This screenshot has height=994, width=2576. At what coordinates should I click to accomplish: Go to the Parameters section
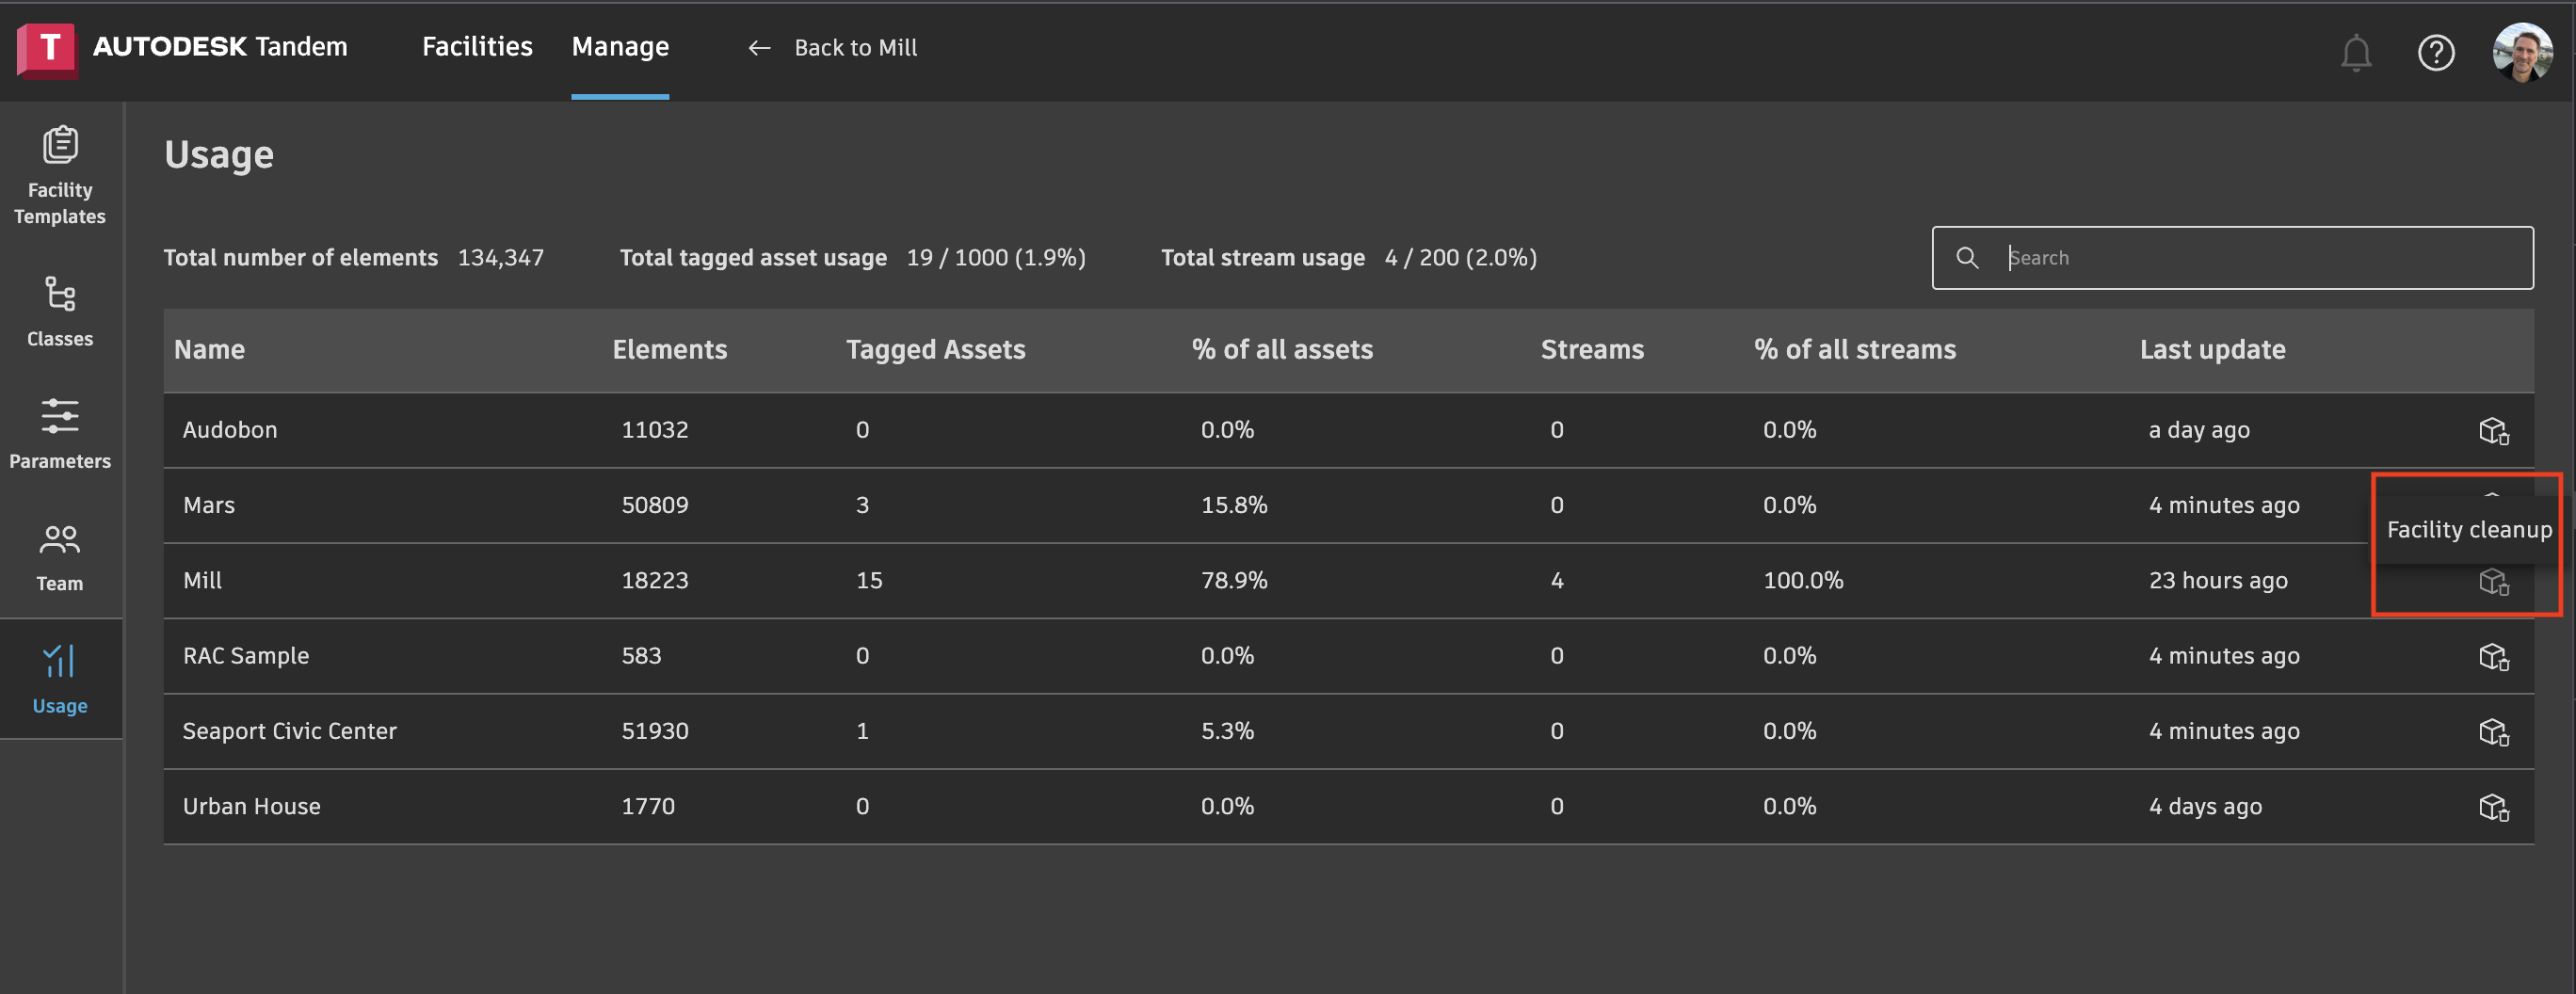point(60,433)
